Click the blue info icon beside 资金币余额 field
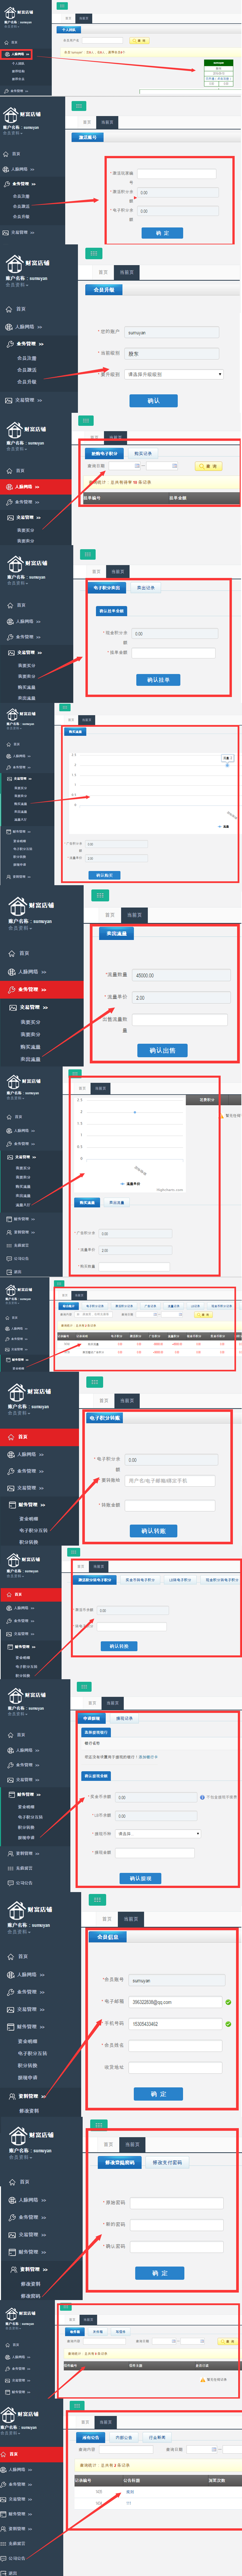The height and width of the screenshot is (2576, 242). point(202,1797)
